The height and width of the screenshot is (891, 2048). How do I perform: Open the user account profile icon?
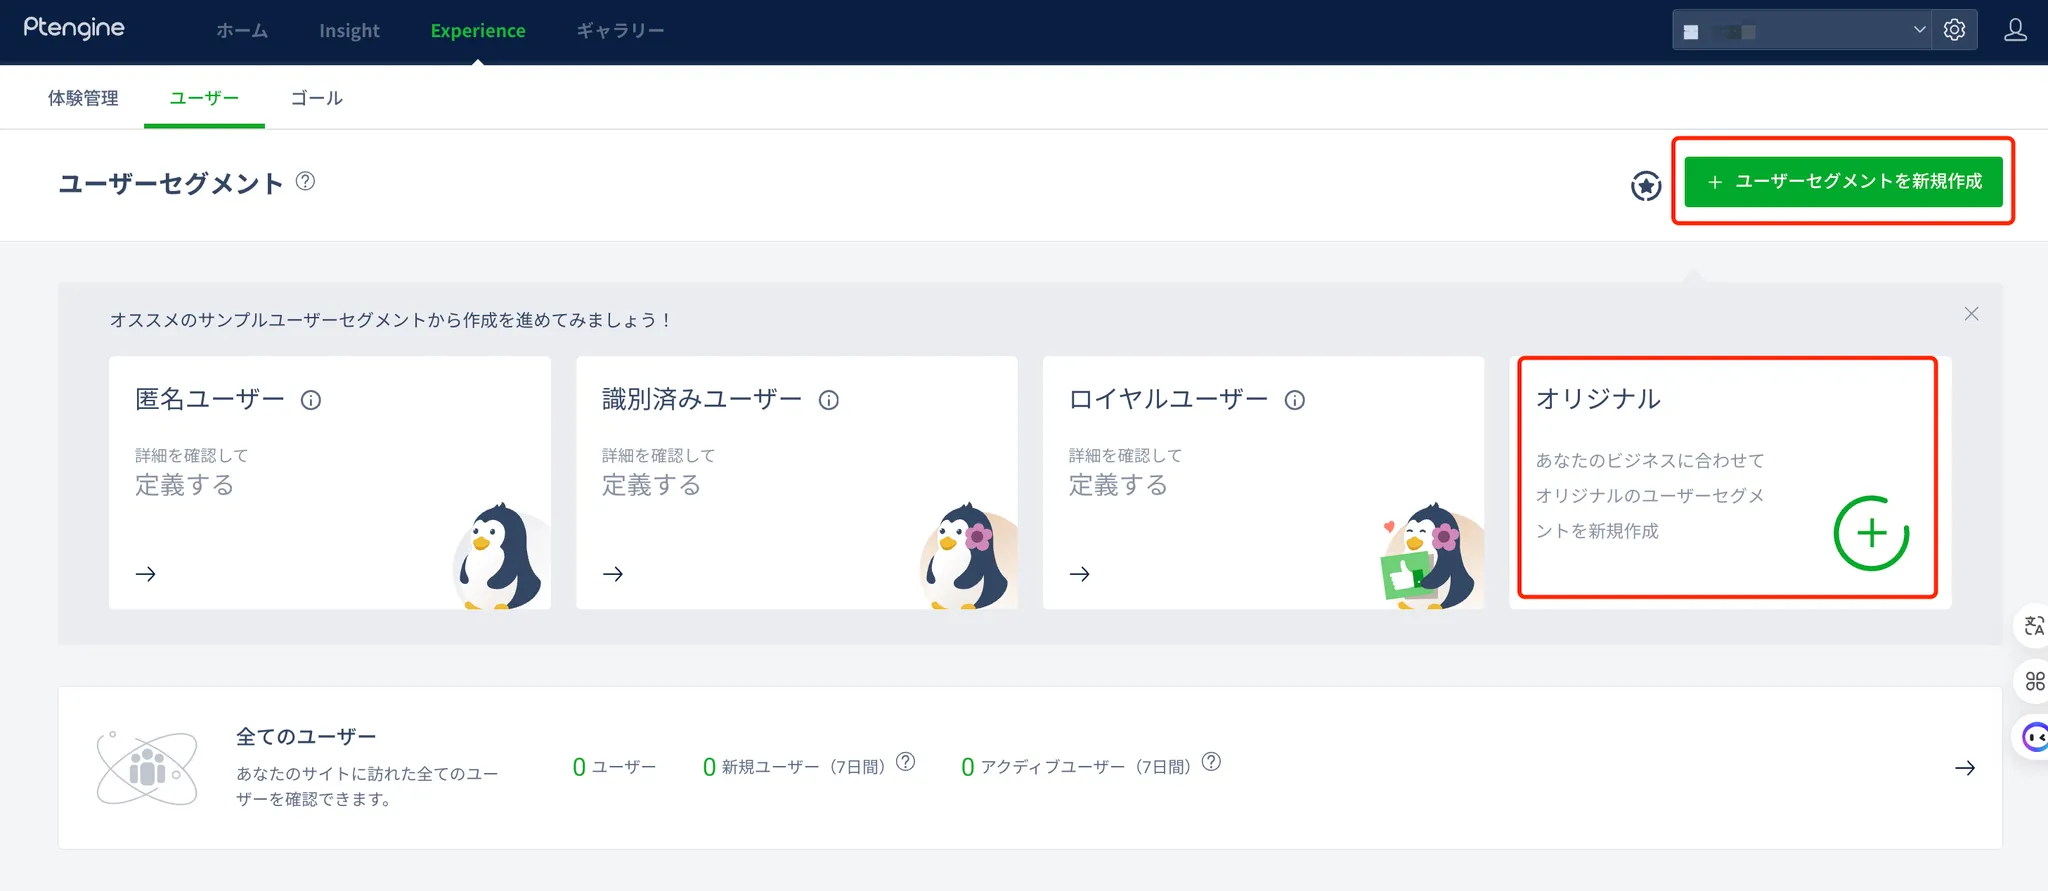point(2015,30)
